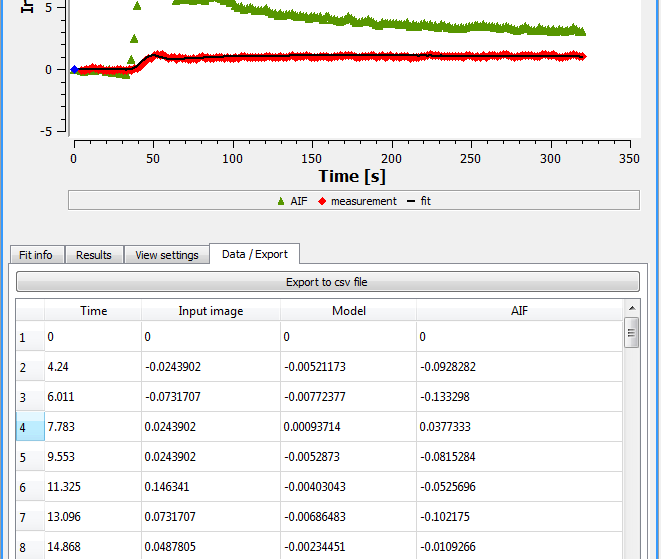661x559 pixels.
Task: Select the AIF cell with value -0.133298
Action: click(519, 397)
